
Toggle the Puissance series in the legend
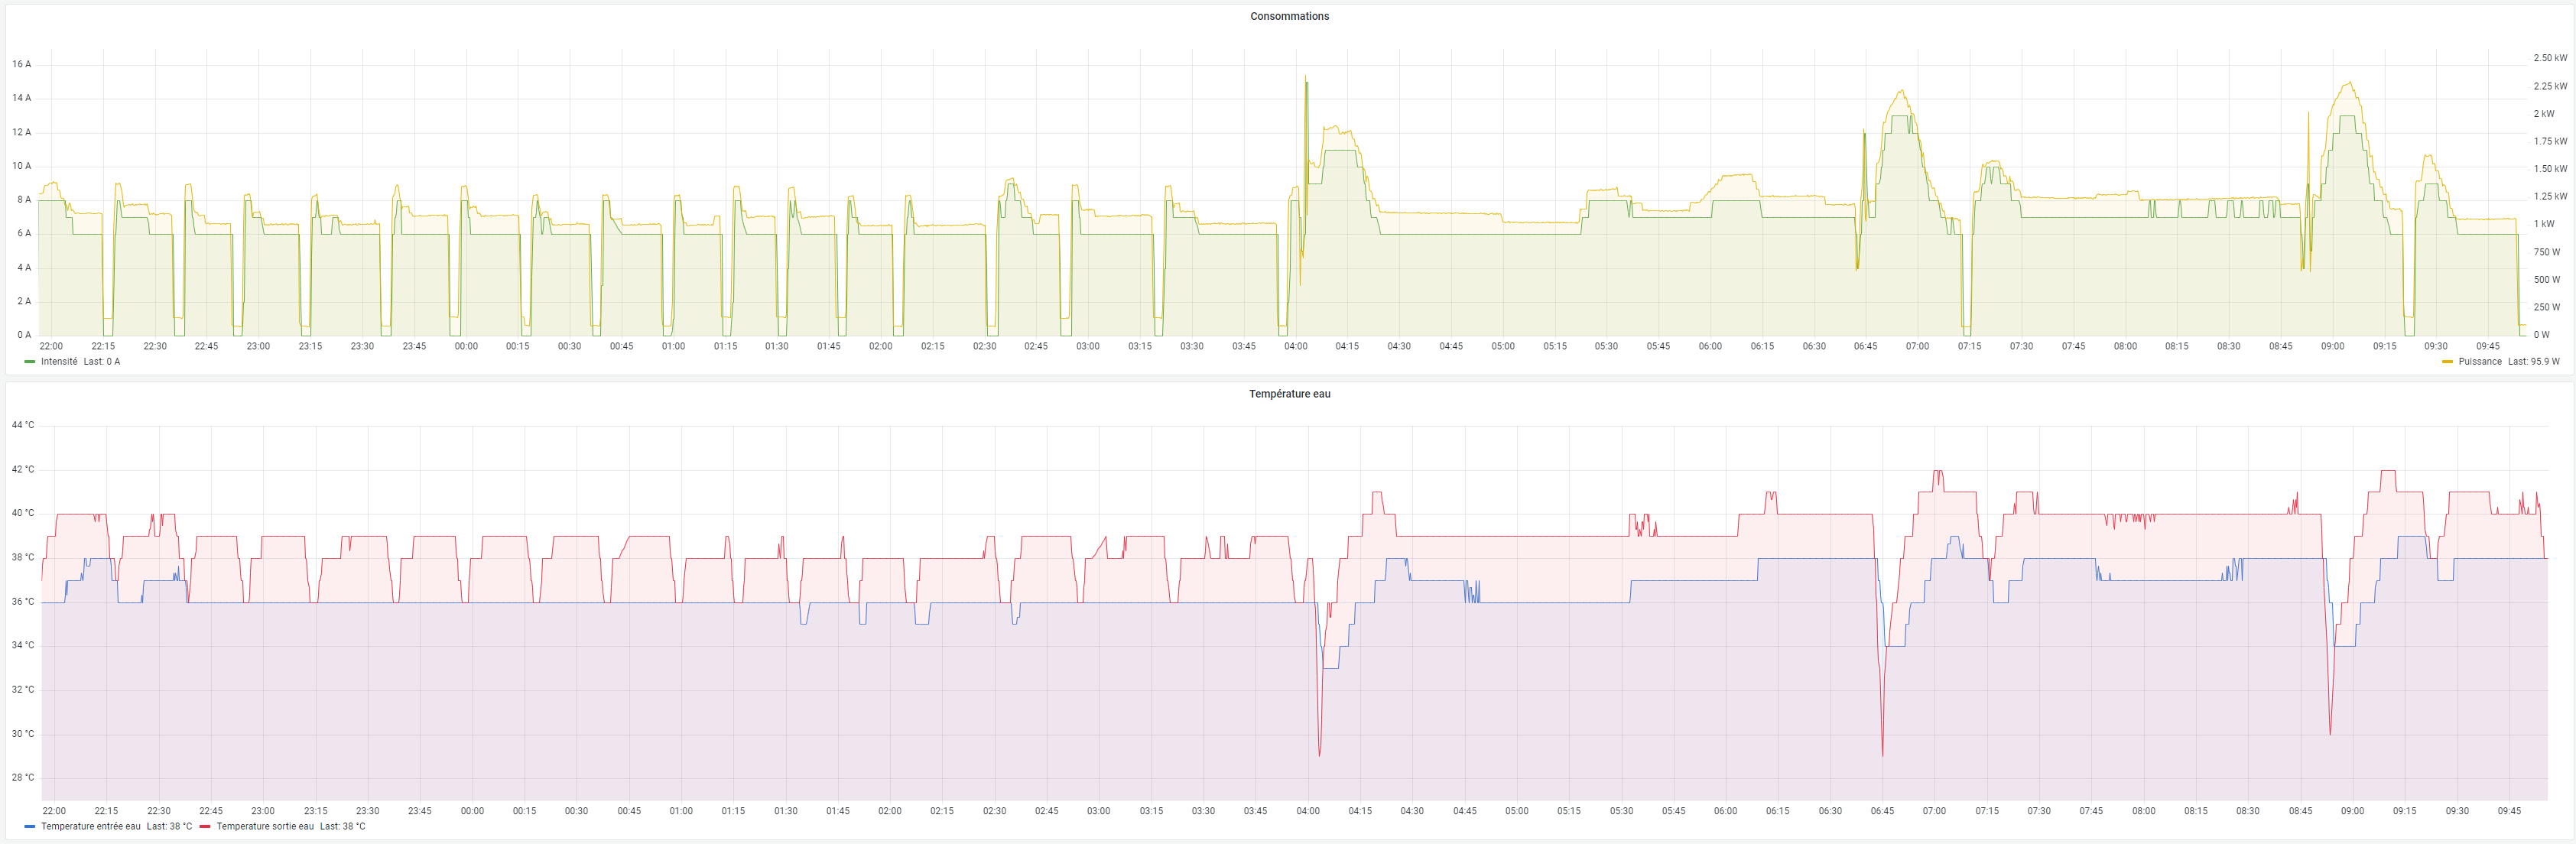click(x=2479, y=362)
